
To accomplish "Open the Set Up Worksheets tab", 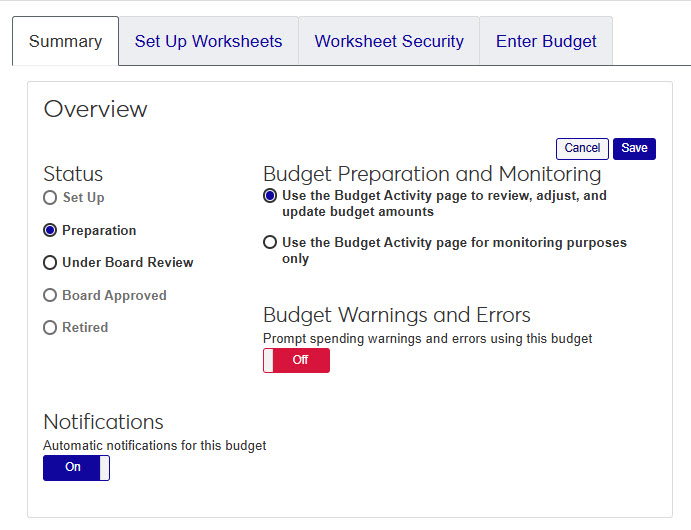I will click(x=208, y=41).
